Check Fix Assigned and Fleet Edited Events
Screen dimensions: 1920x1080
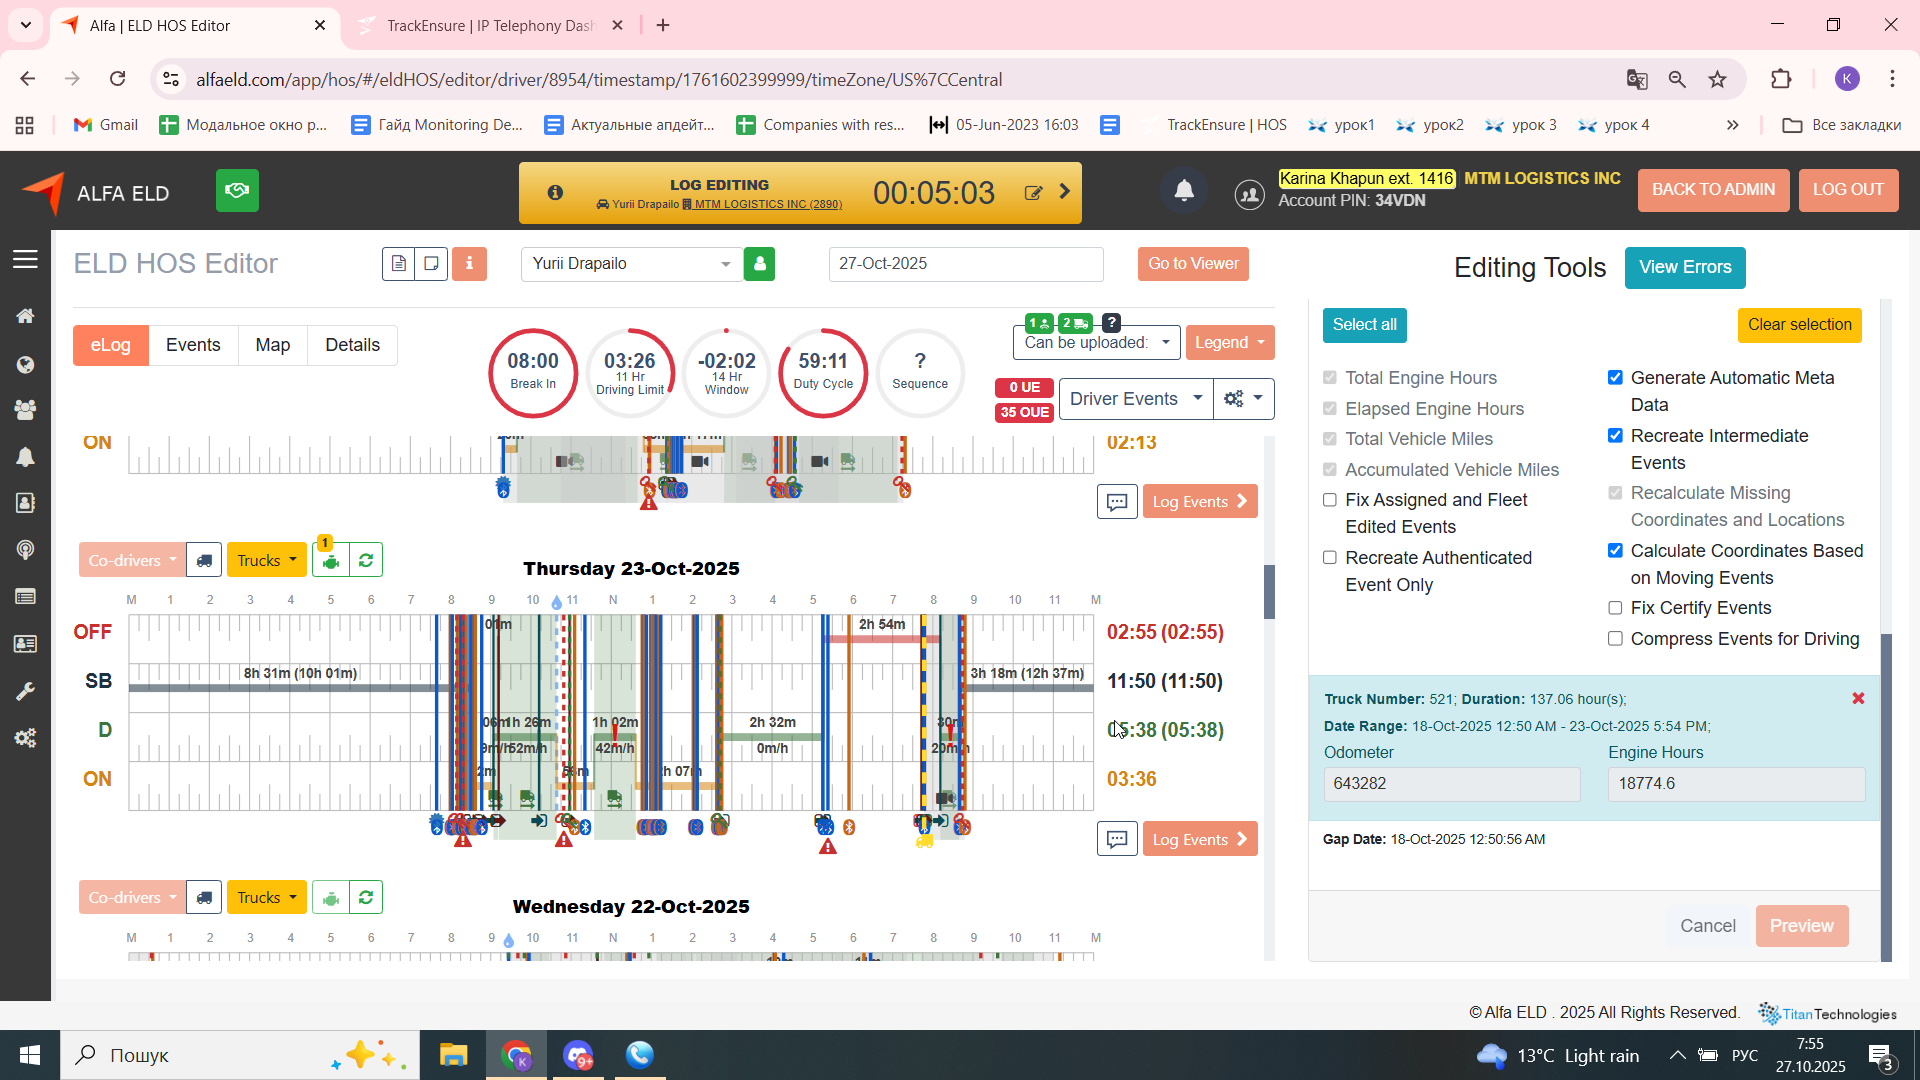coord(1330,500)
